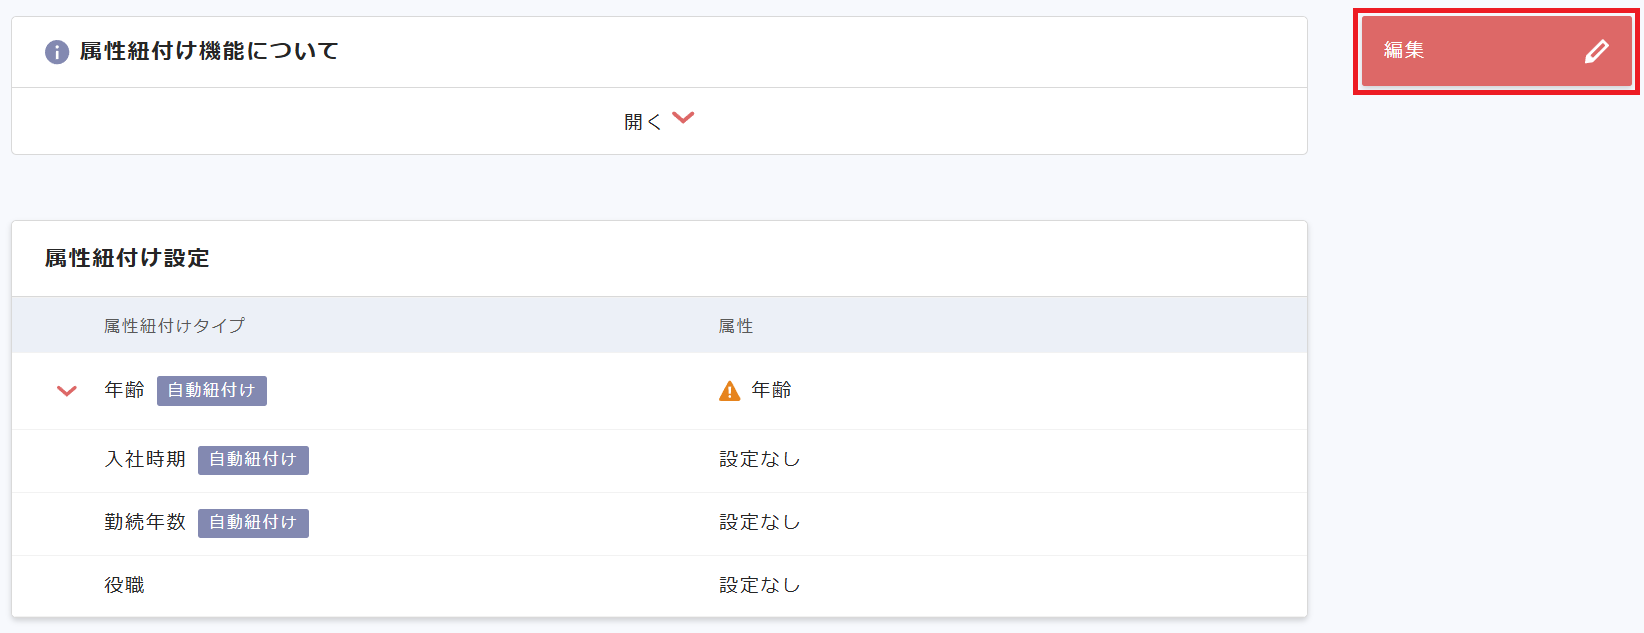Screen dimensions: 1644x633
Task: Select the 勤続年数 row label
Action: tap(145, 522)
